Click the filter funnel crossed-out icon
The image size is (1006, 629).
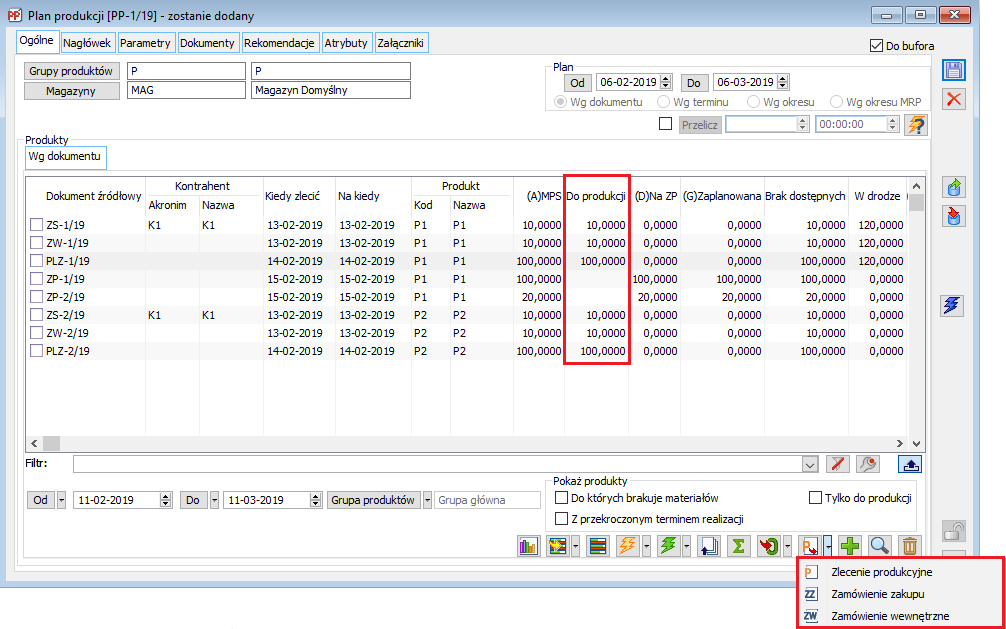click(837, 464)
